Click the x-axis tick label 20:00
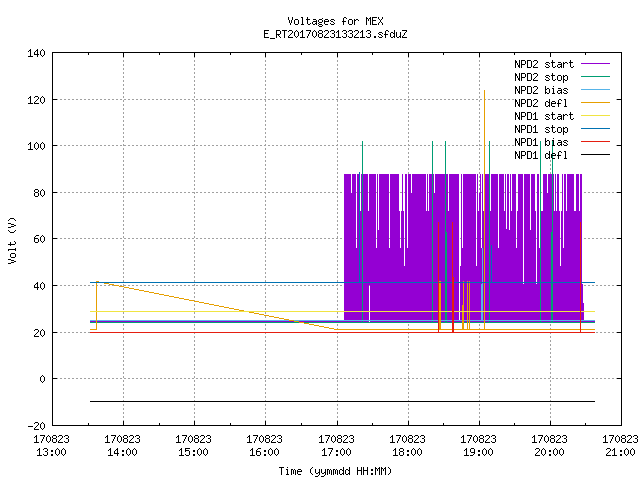 pyautogui.click(x=549, y=452)
